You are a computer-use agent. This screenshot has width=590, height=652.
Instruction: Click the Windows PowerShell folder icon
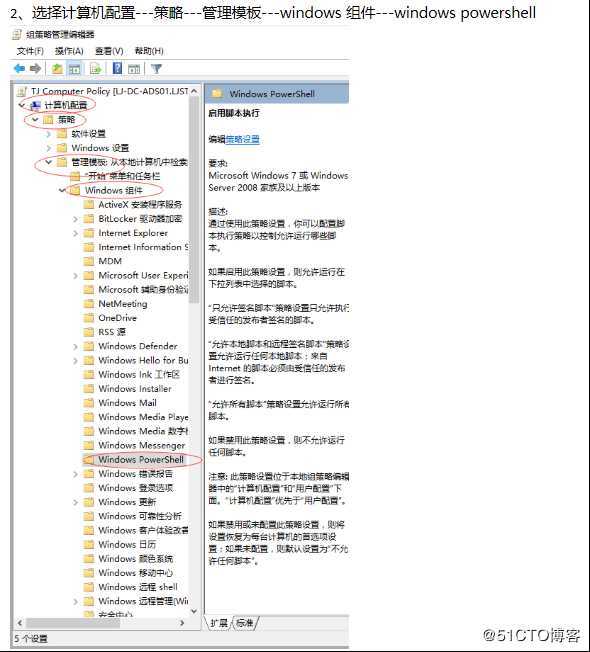89,459
